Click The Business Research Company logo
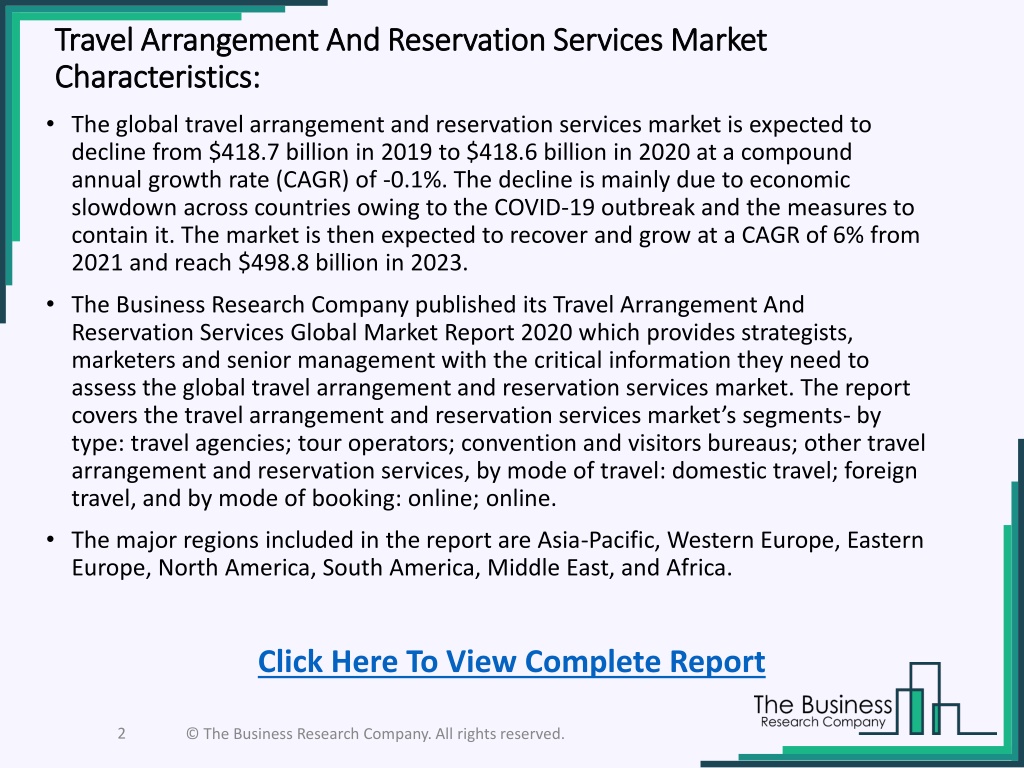This screenshot has width=1024, height=768. [875, 699]
